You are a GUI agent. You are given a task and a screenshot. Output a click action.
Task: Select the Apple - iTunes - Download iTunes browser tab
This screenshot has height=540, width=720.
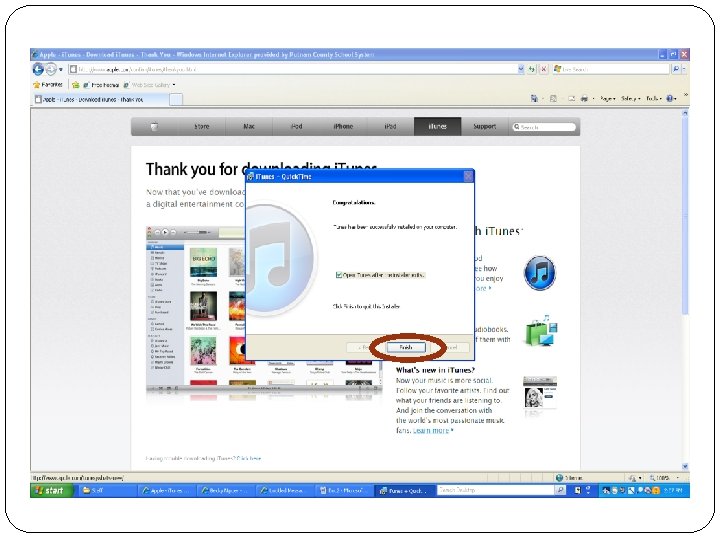(101, 99)
